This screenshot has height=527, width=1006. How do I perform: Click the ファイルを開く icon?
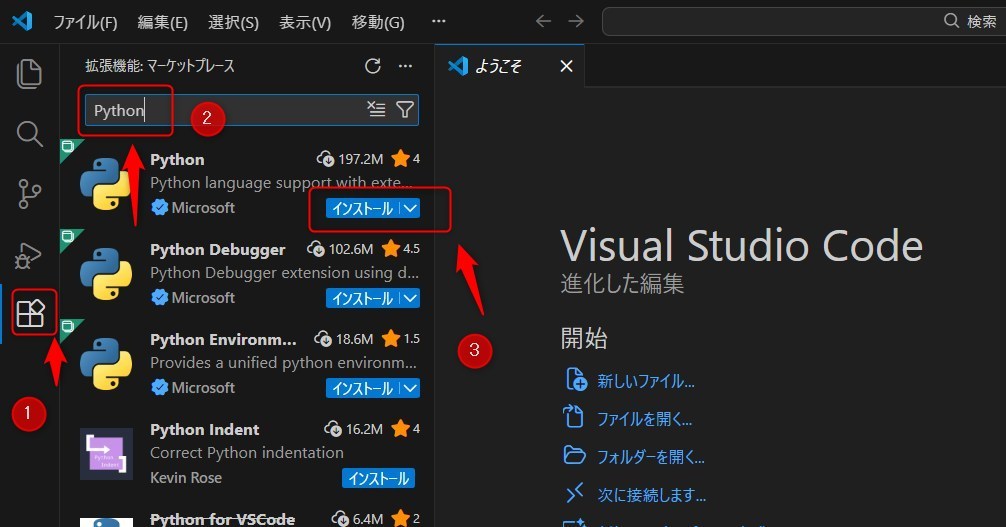pyautogui.click(x=573, y=417)
